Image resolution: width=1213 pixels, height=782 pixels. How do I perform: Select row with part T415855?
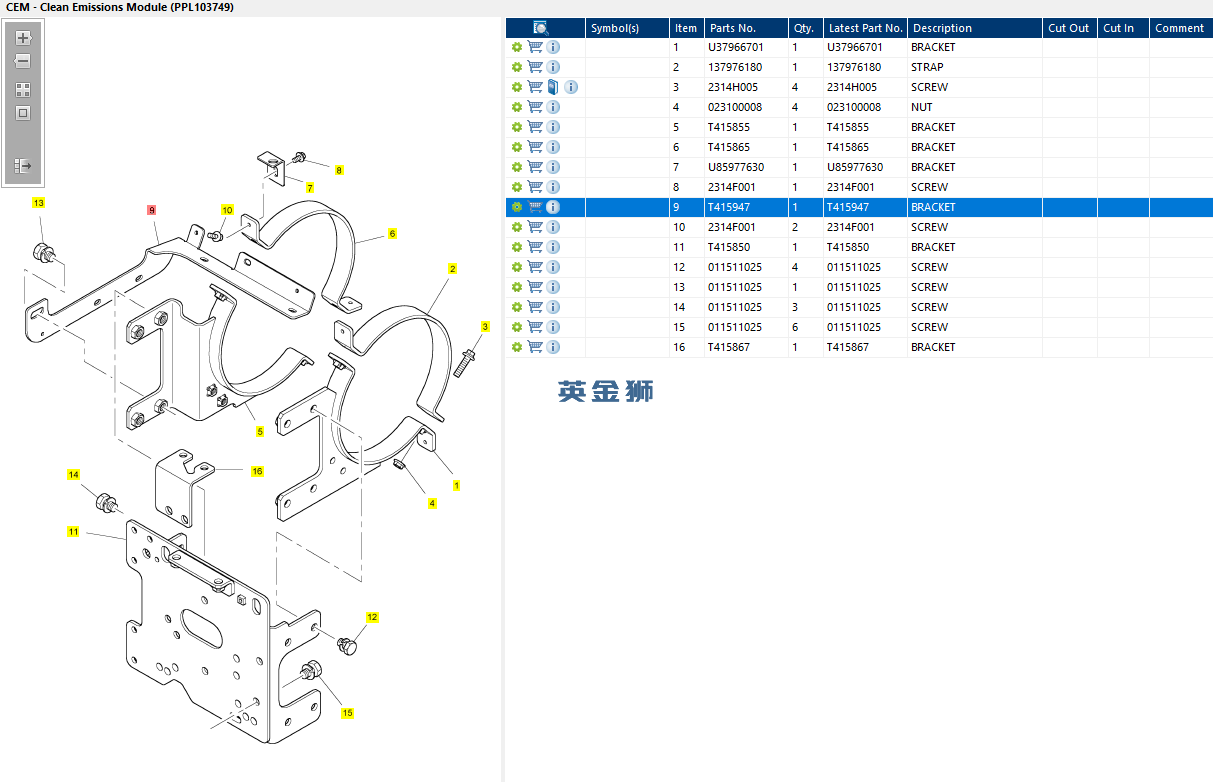[x=859, y=127]
